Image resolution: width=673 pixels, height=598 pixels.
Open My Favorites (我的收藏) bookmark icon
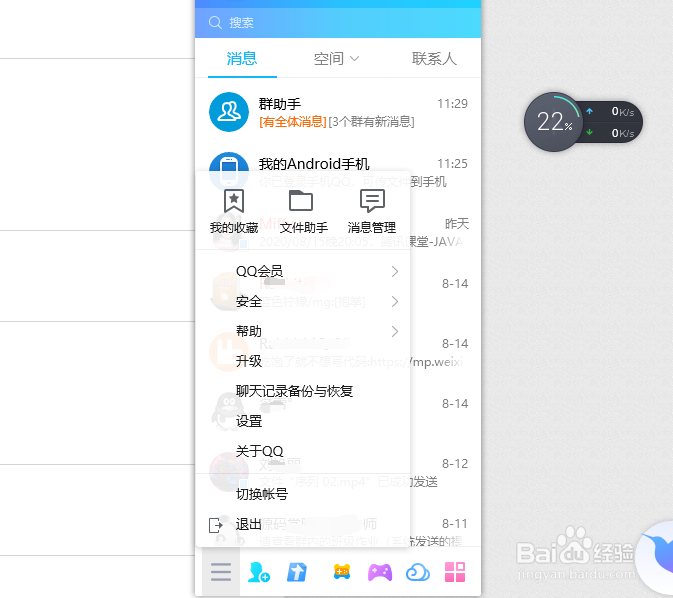pos(234,200)
